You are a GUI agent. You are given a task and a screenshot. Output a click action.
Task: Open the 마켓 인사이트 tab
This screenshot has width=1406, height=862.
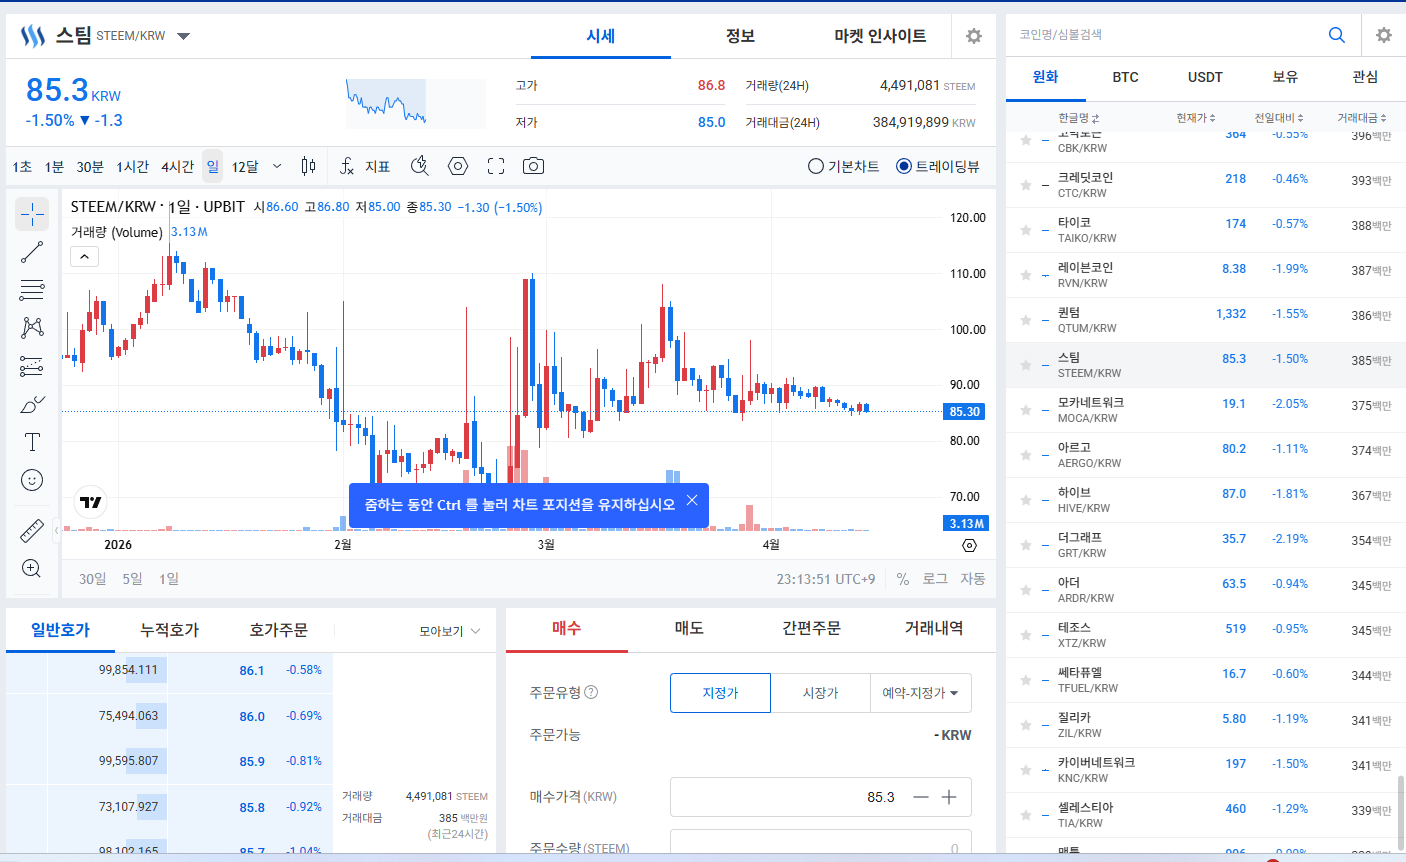click(880, 36)
